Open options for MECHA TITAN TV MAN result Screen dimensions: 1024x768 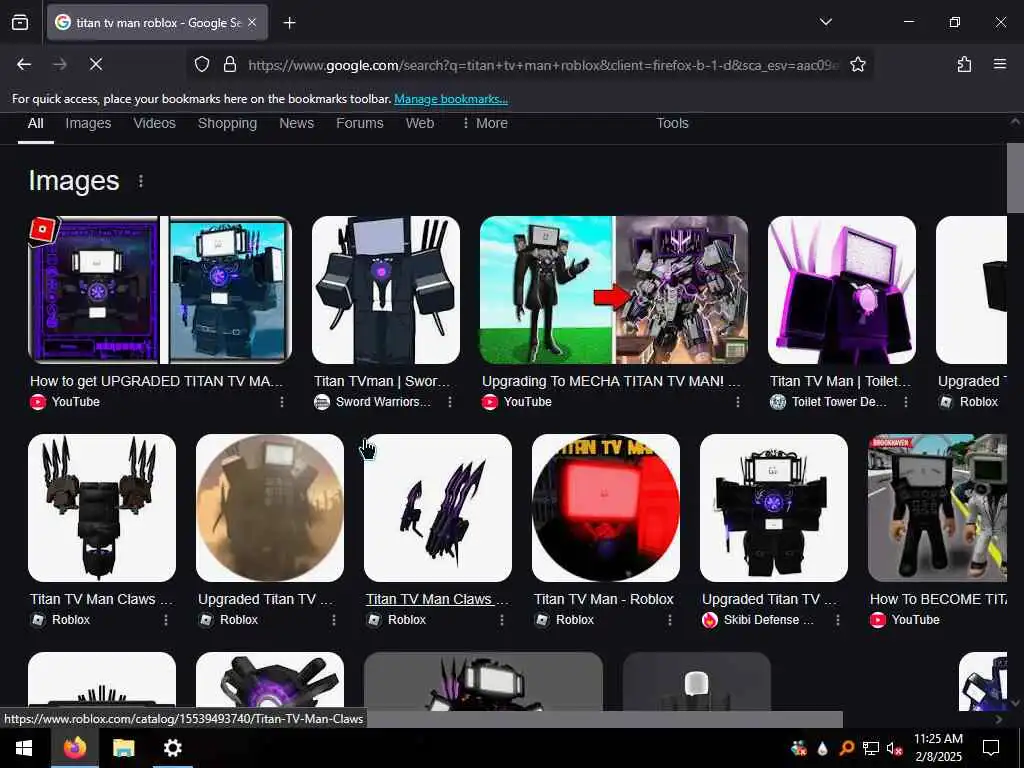click(x=737, y=402)
